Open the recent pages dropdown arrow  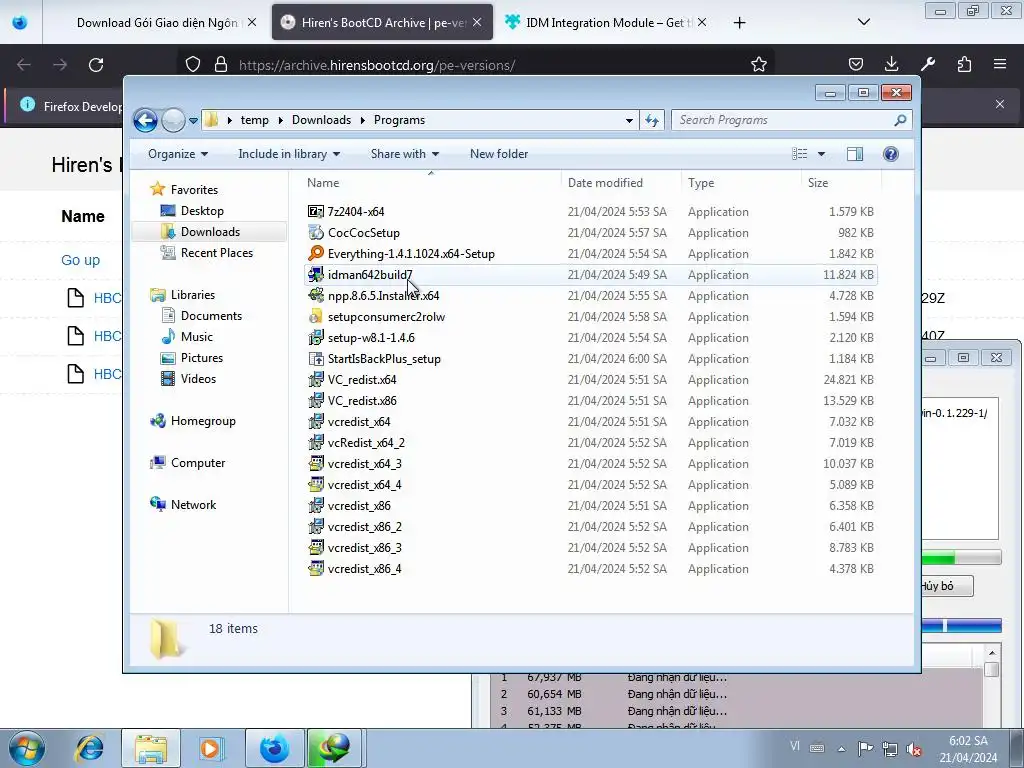[193, 121]
